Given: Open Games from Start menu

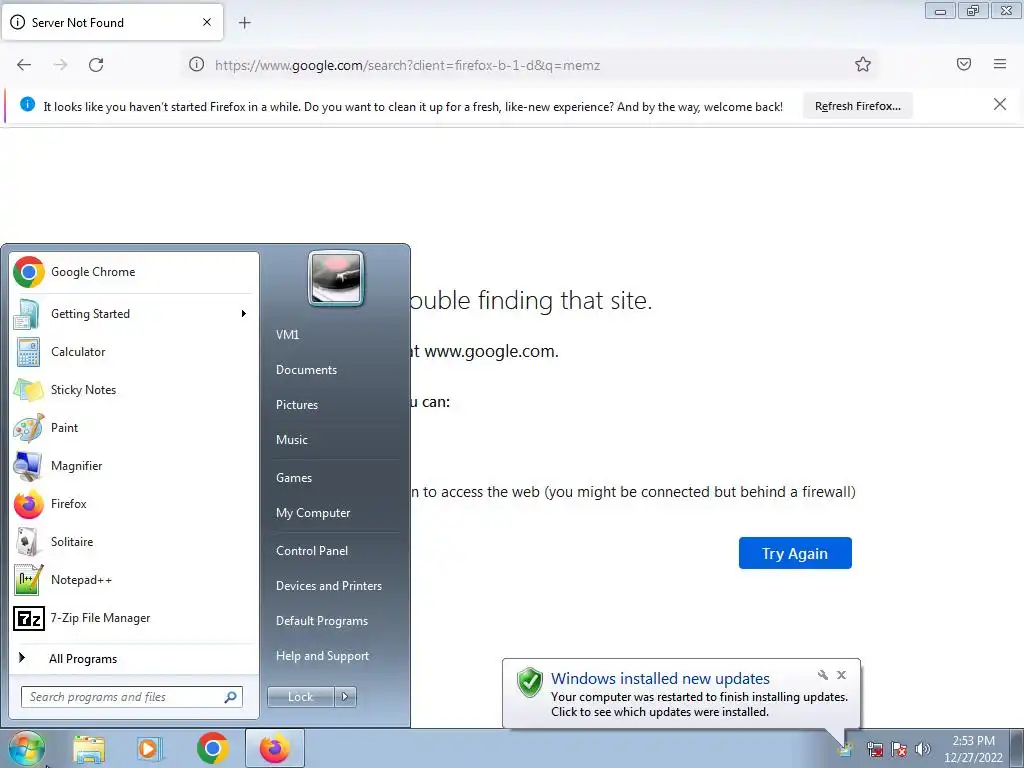Looking at the screenshot, I should pos(294,477).
